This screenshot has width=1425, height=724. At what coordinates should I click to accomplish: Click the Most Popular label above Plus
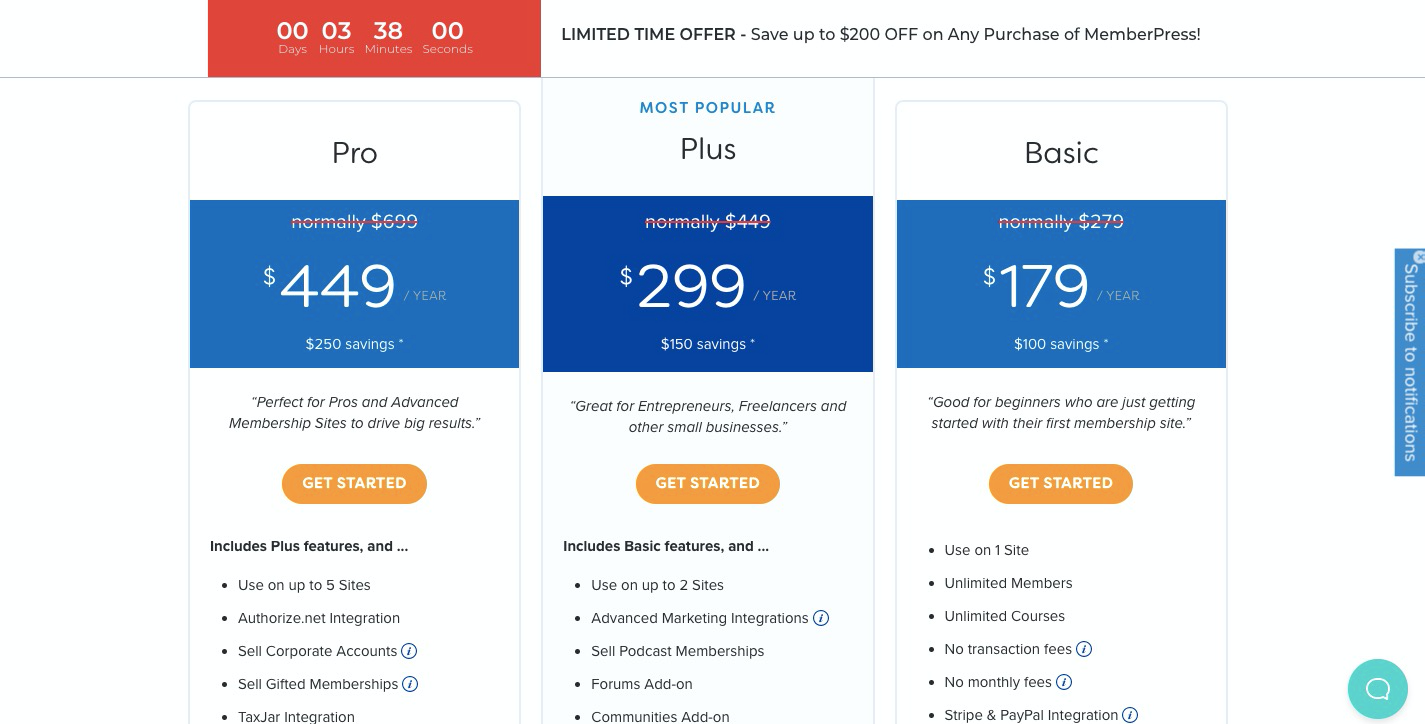(x=707, y=108)
